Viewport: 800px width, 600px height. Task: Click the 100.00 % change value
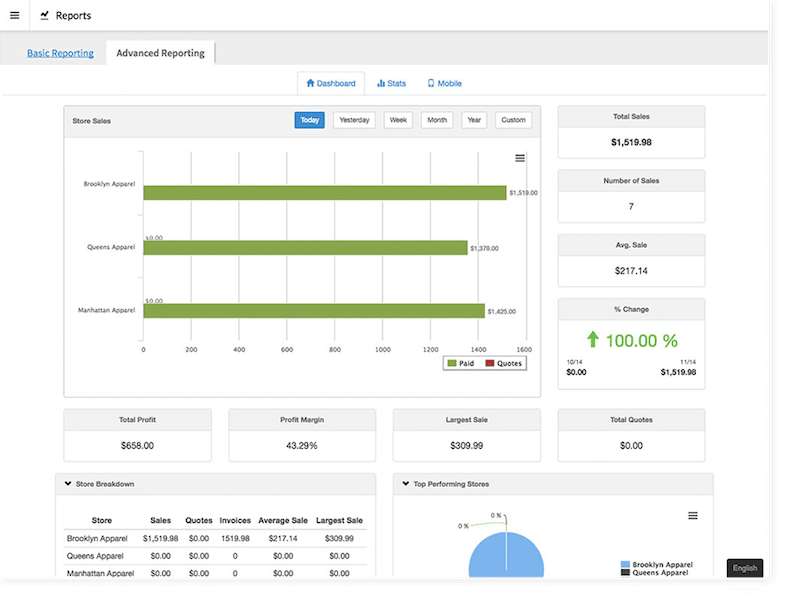[x=641, y=340]
